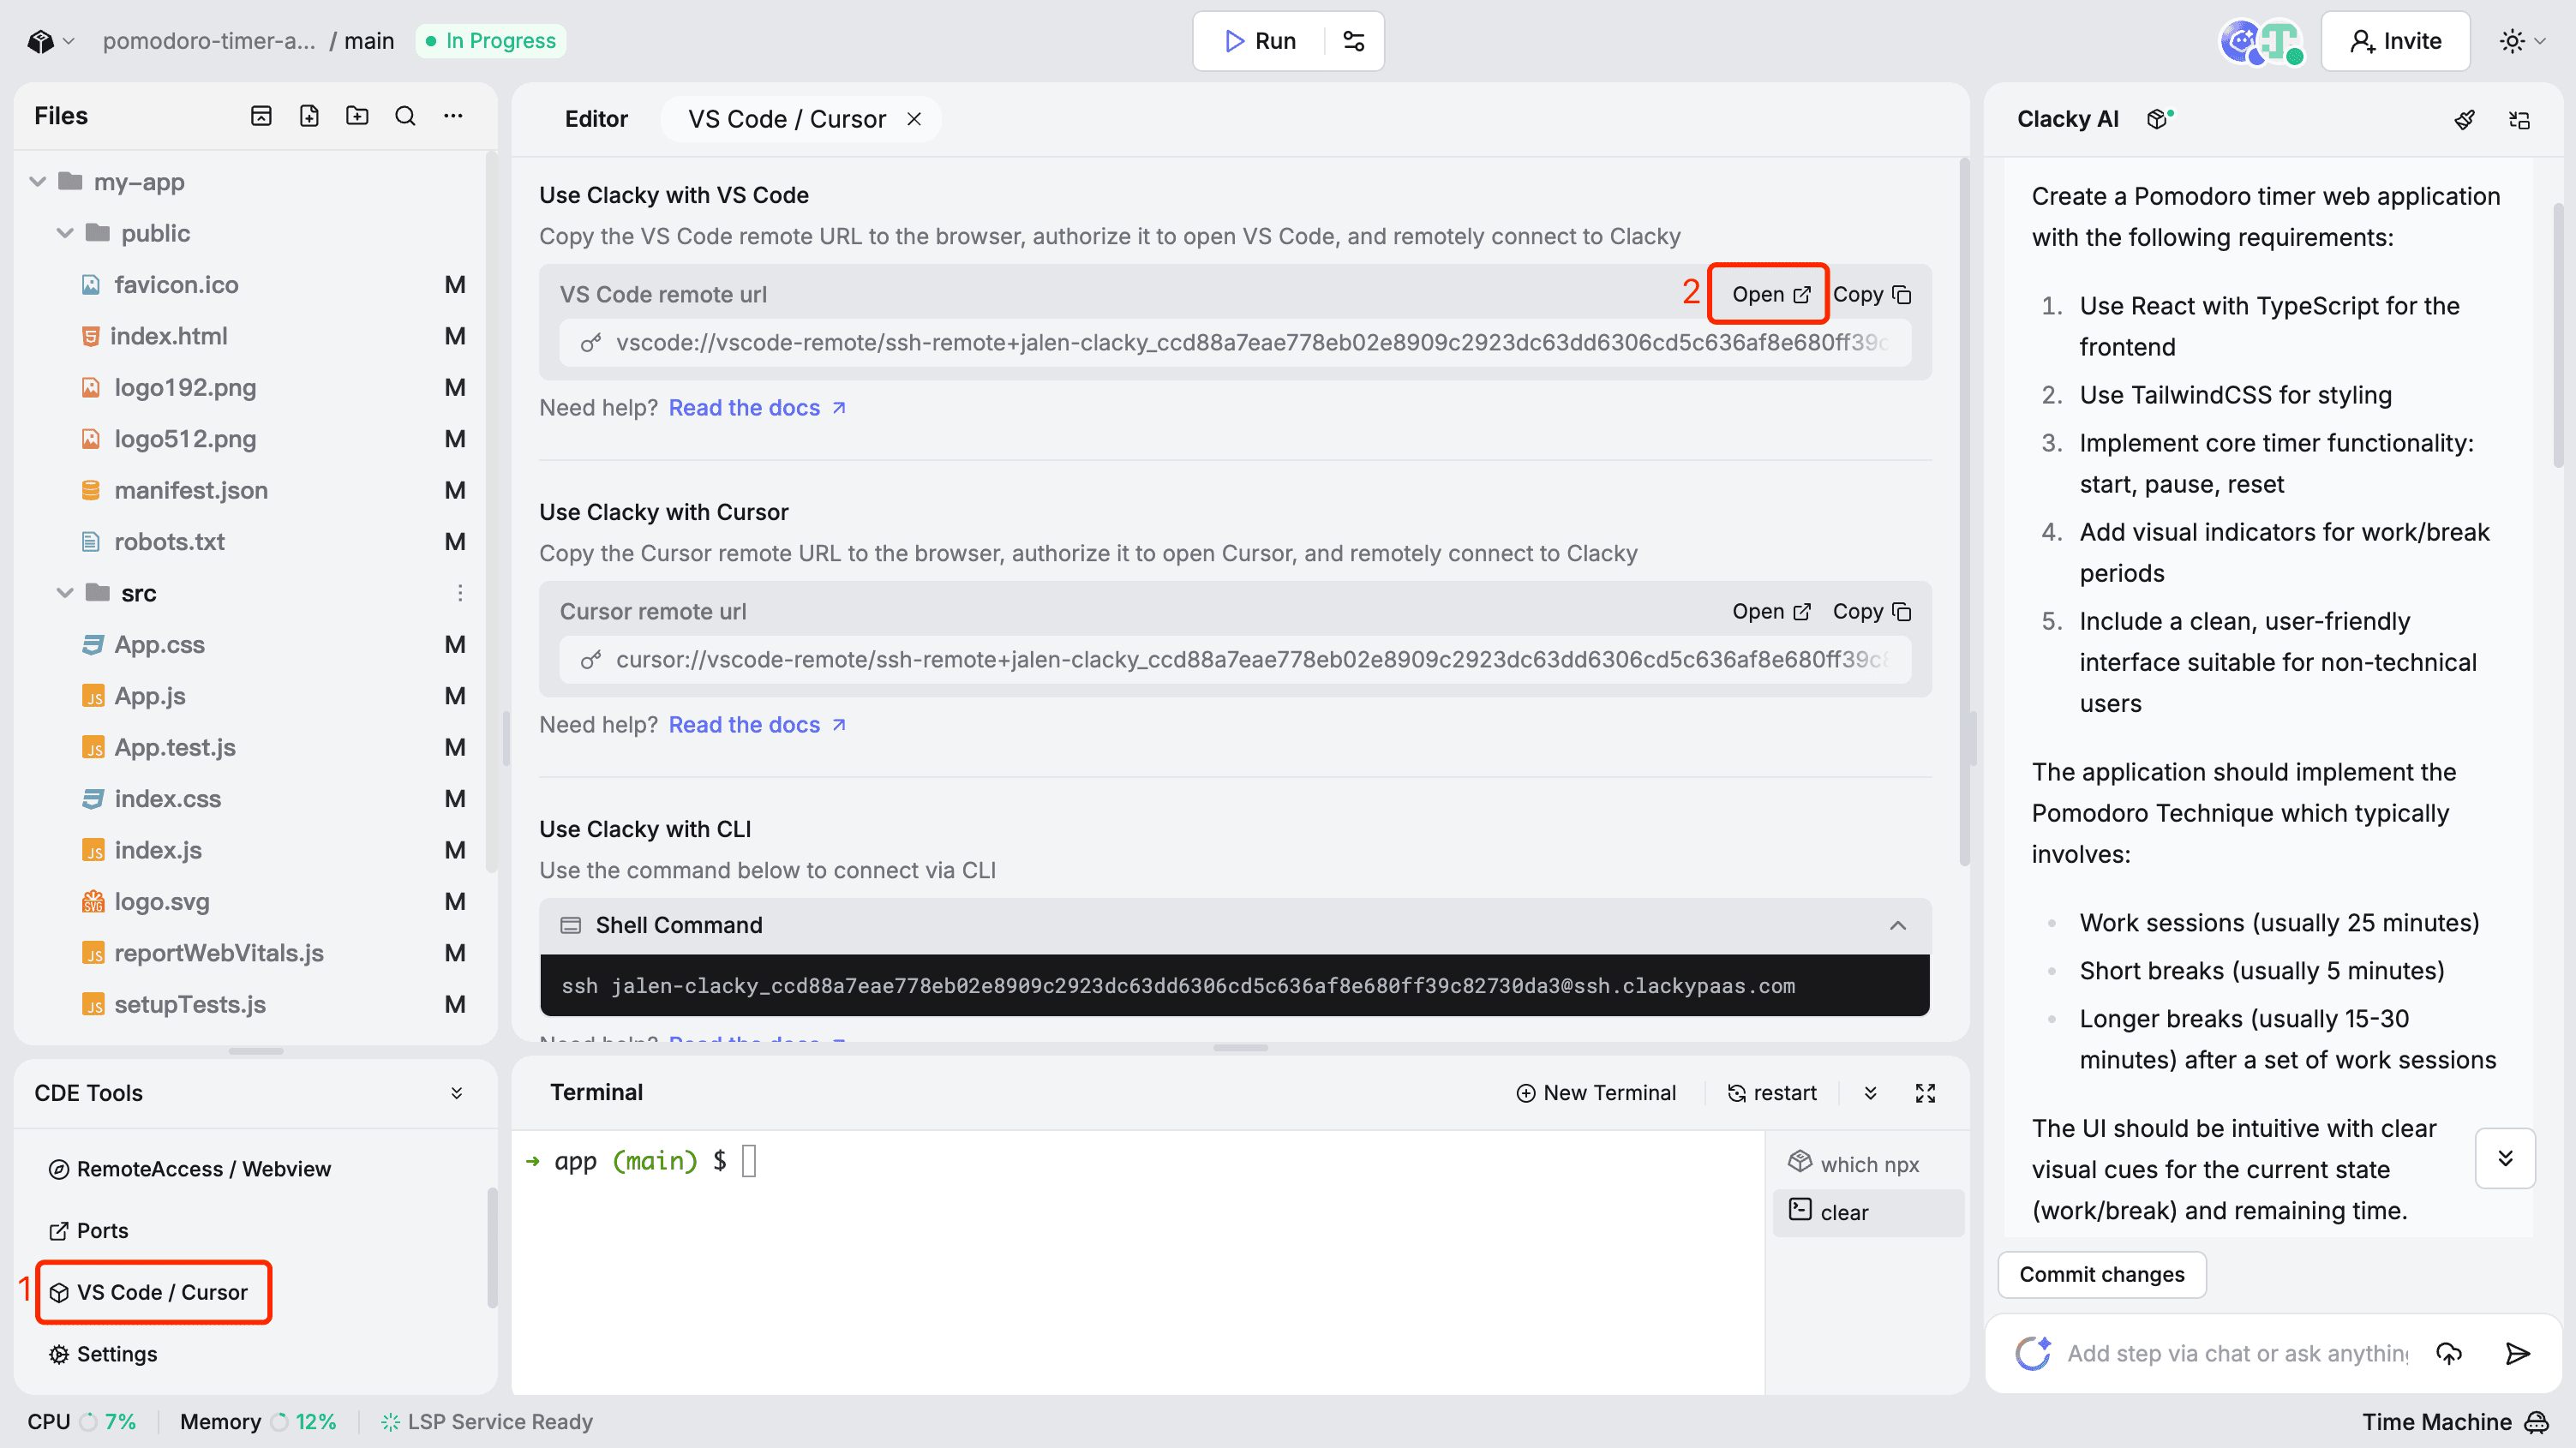Collapse the Shell Command section

pyautogui.click(x=1898, y=925)
